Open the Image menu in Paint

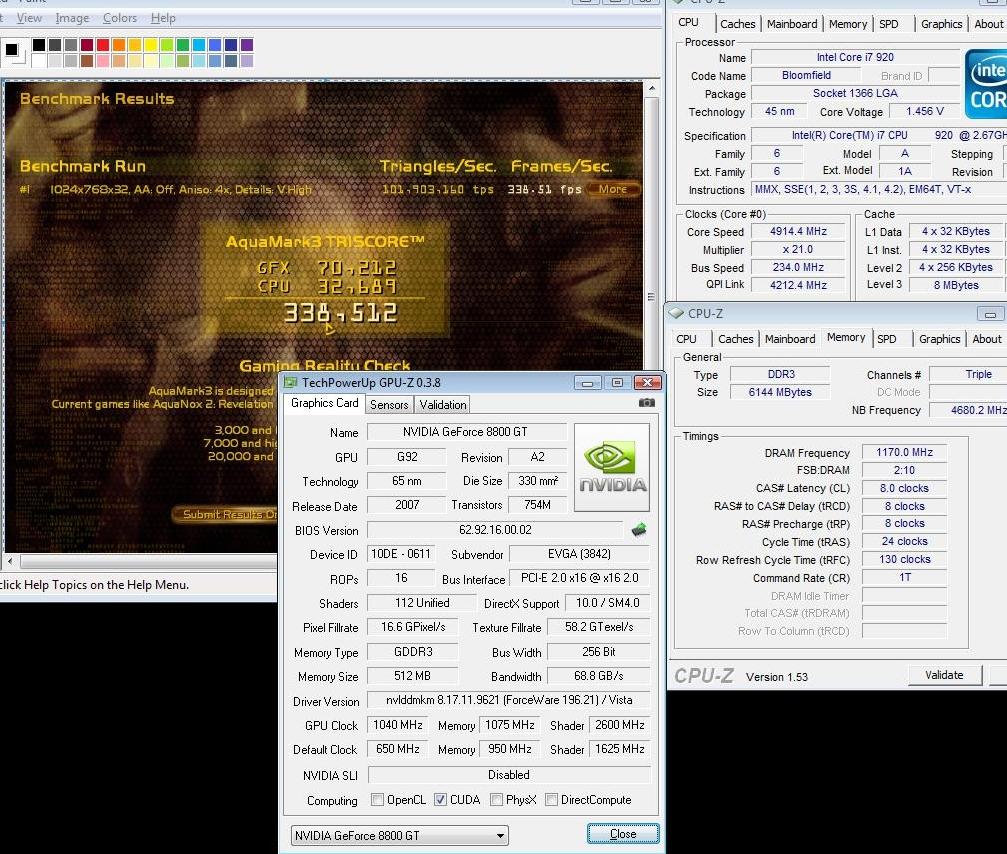(72, 18)
